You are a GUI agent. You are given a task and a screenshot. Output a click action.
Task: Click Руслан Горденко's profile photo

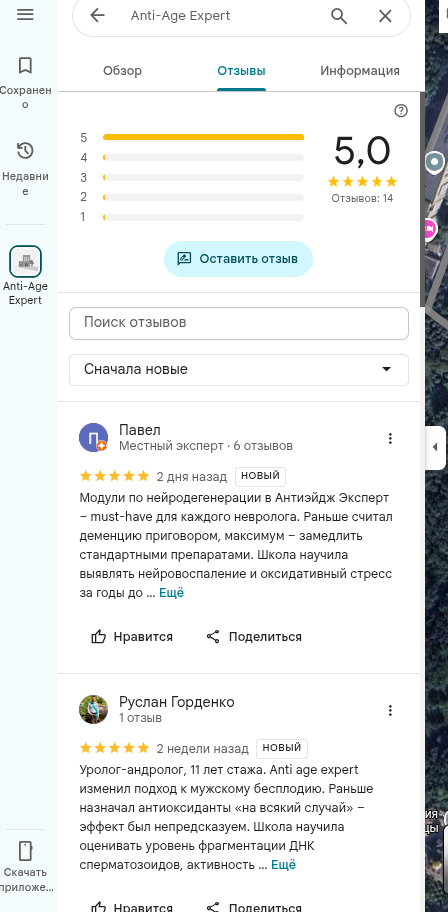click(x=93, y=709)
